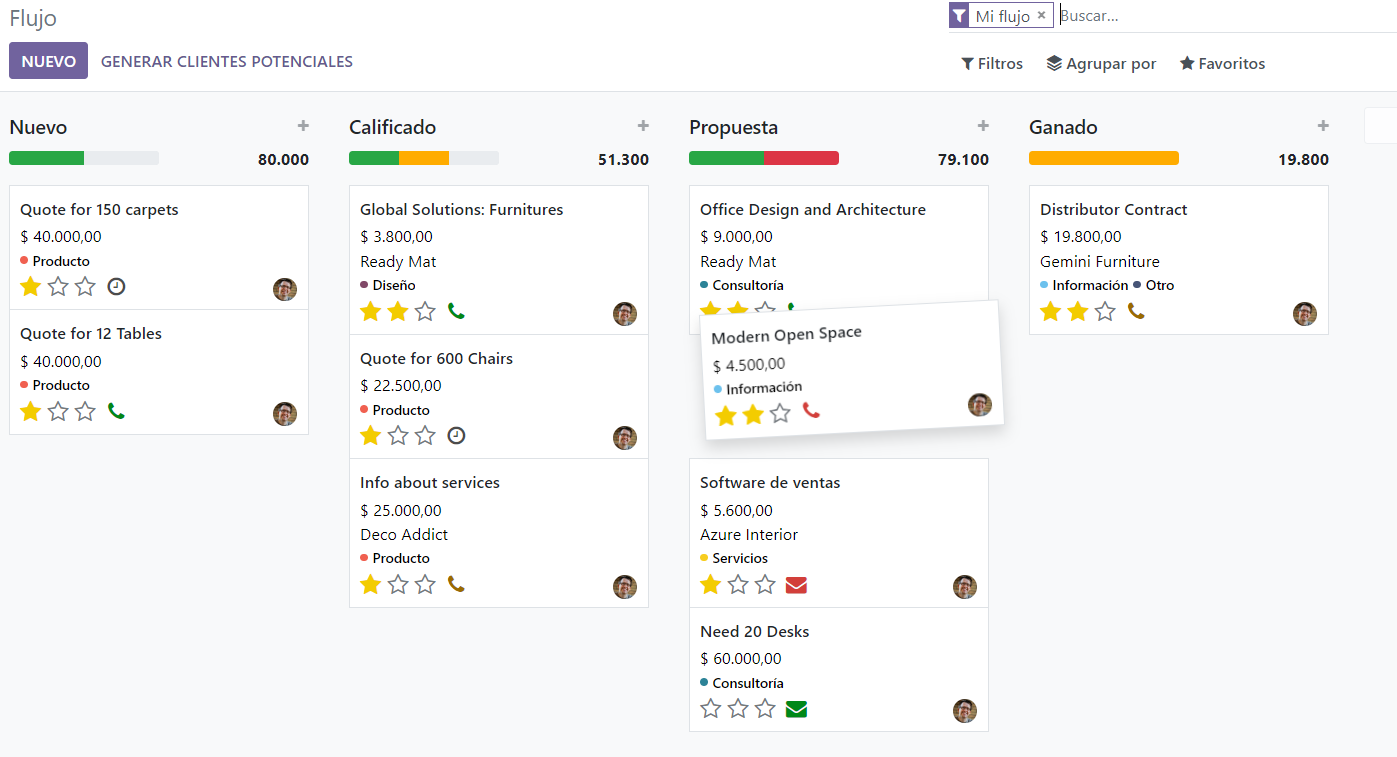Click the red envelope icon on Software de ventas
Viewport: 1397px width, 757px height.
pyautogui.click(x=796, y=584)
